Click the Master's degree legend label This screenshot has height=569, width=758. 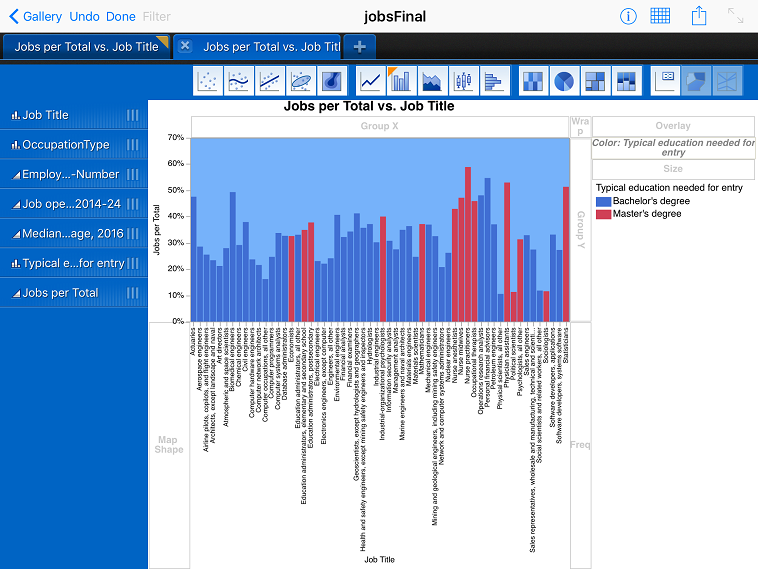point(647,214)
